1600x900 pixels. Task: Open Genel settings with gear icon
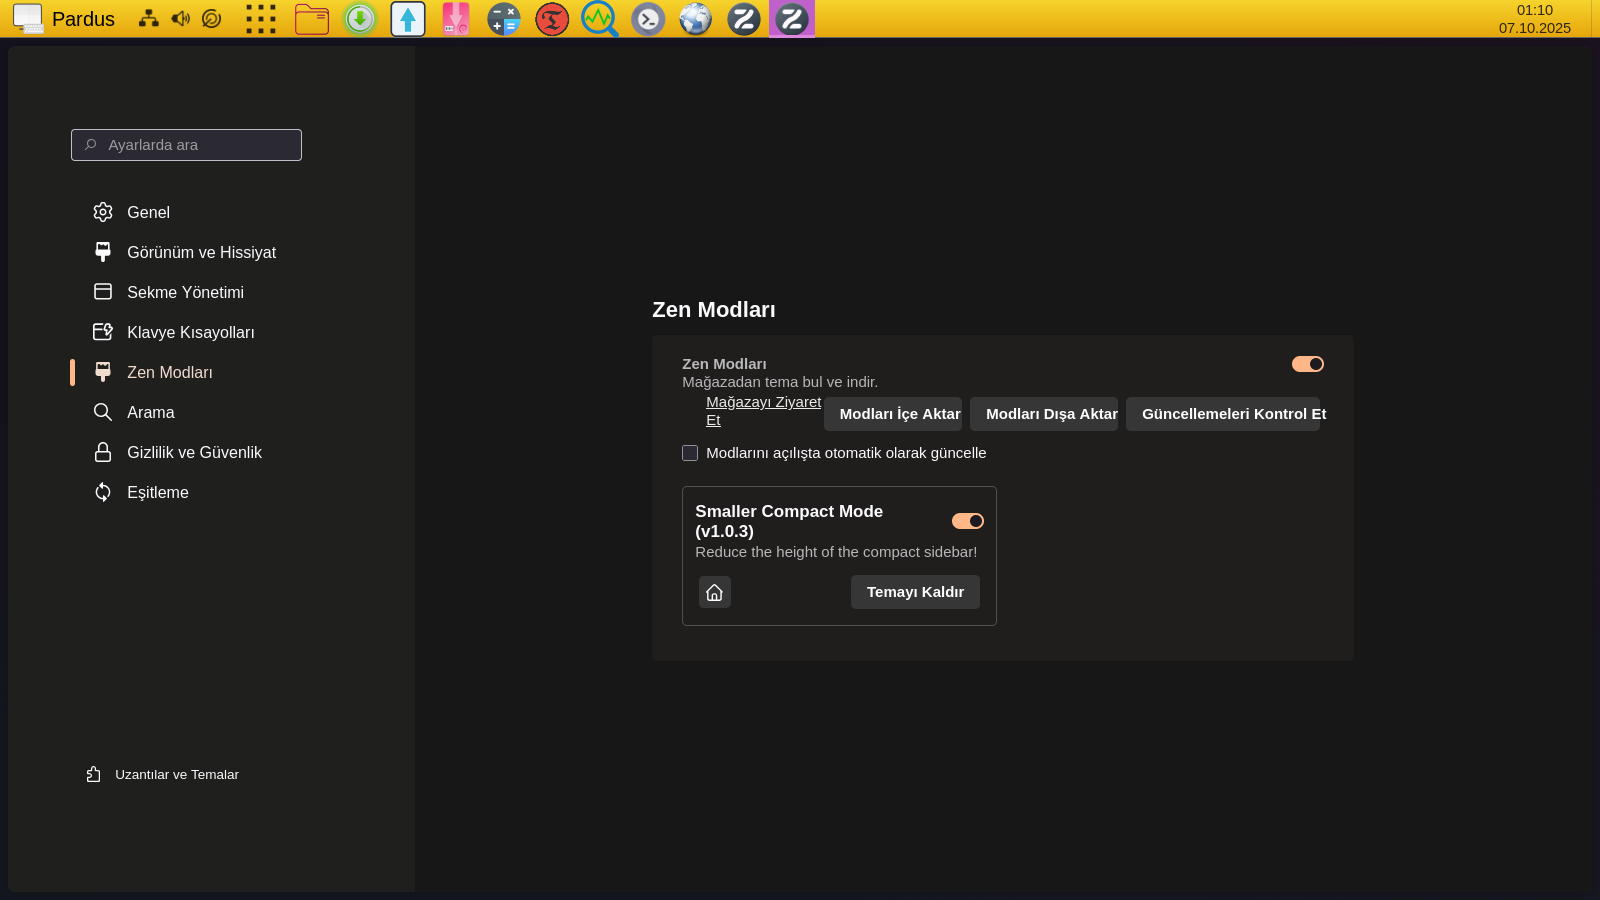click(x=148, y=212)
